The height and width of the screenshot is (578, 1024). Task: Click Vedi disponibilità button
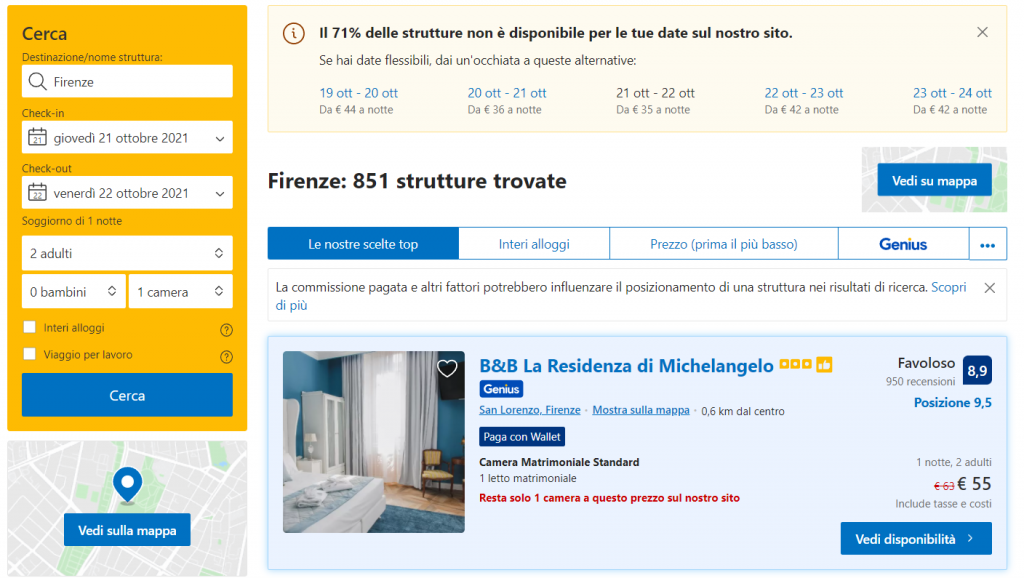click(915, 539)
